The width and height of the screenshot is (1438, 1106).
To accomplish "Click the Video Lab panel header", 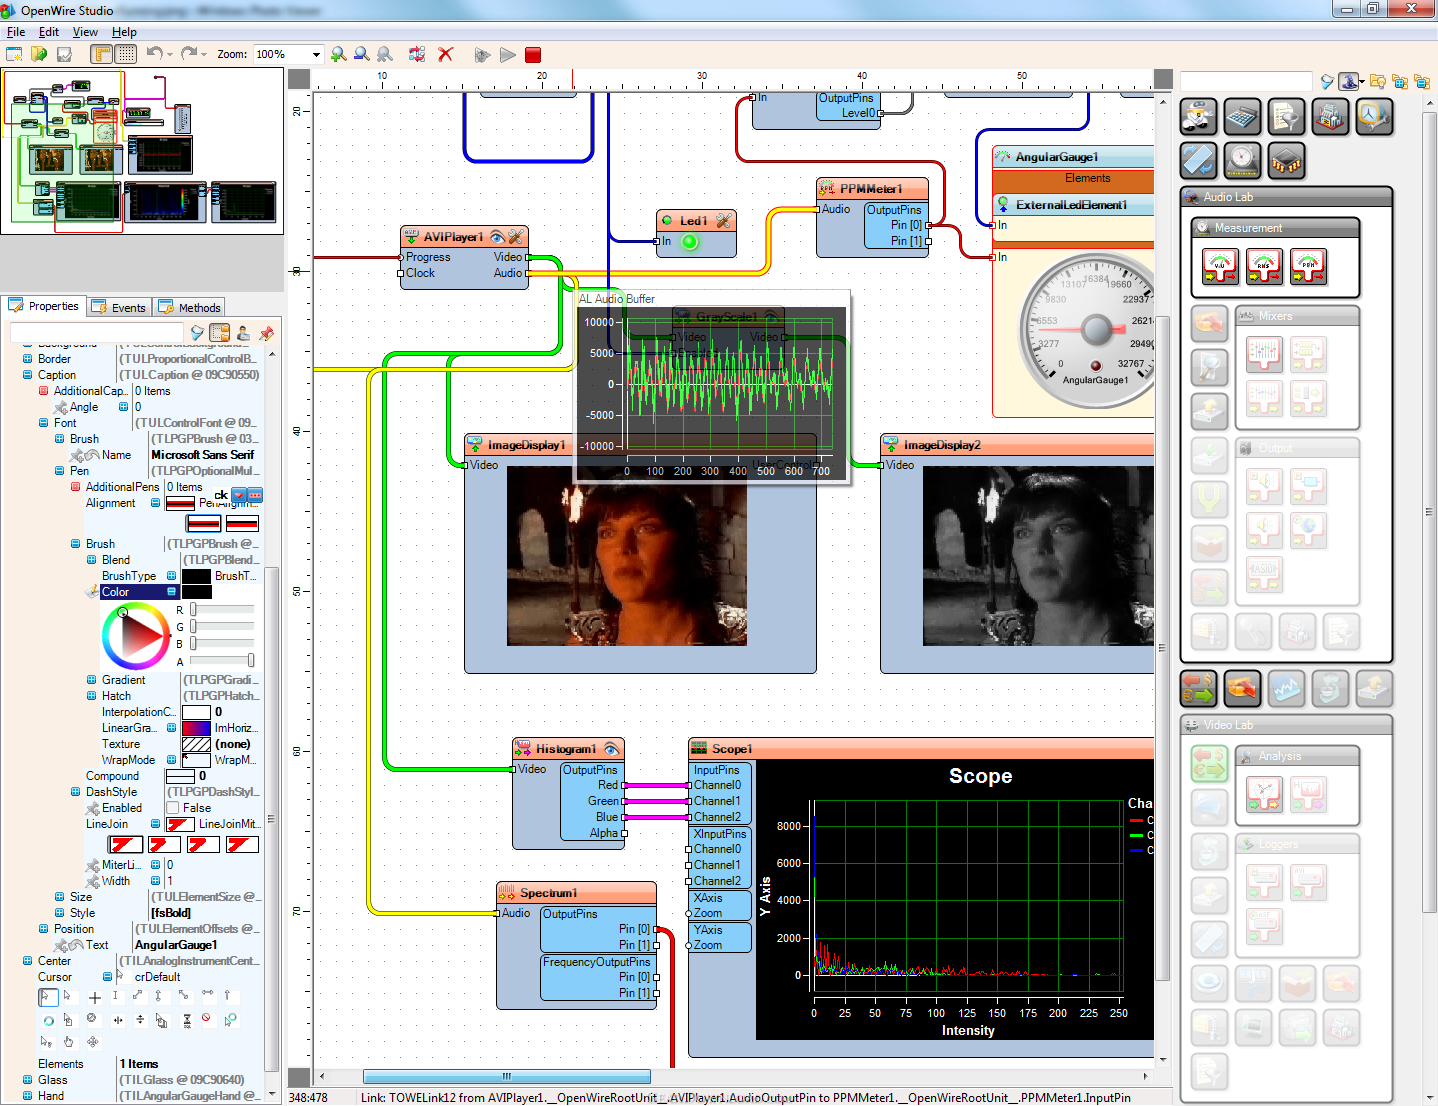I will 1286,725.
